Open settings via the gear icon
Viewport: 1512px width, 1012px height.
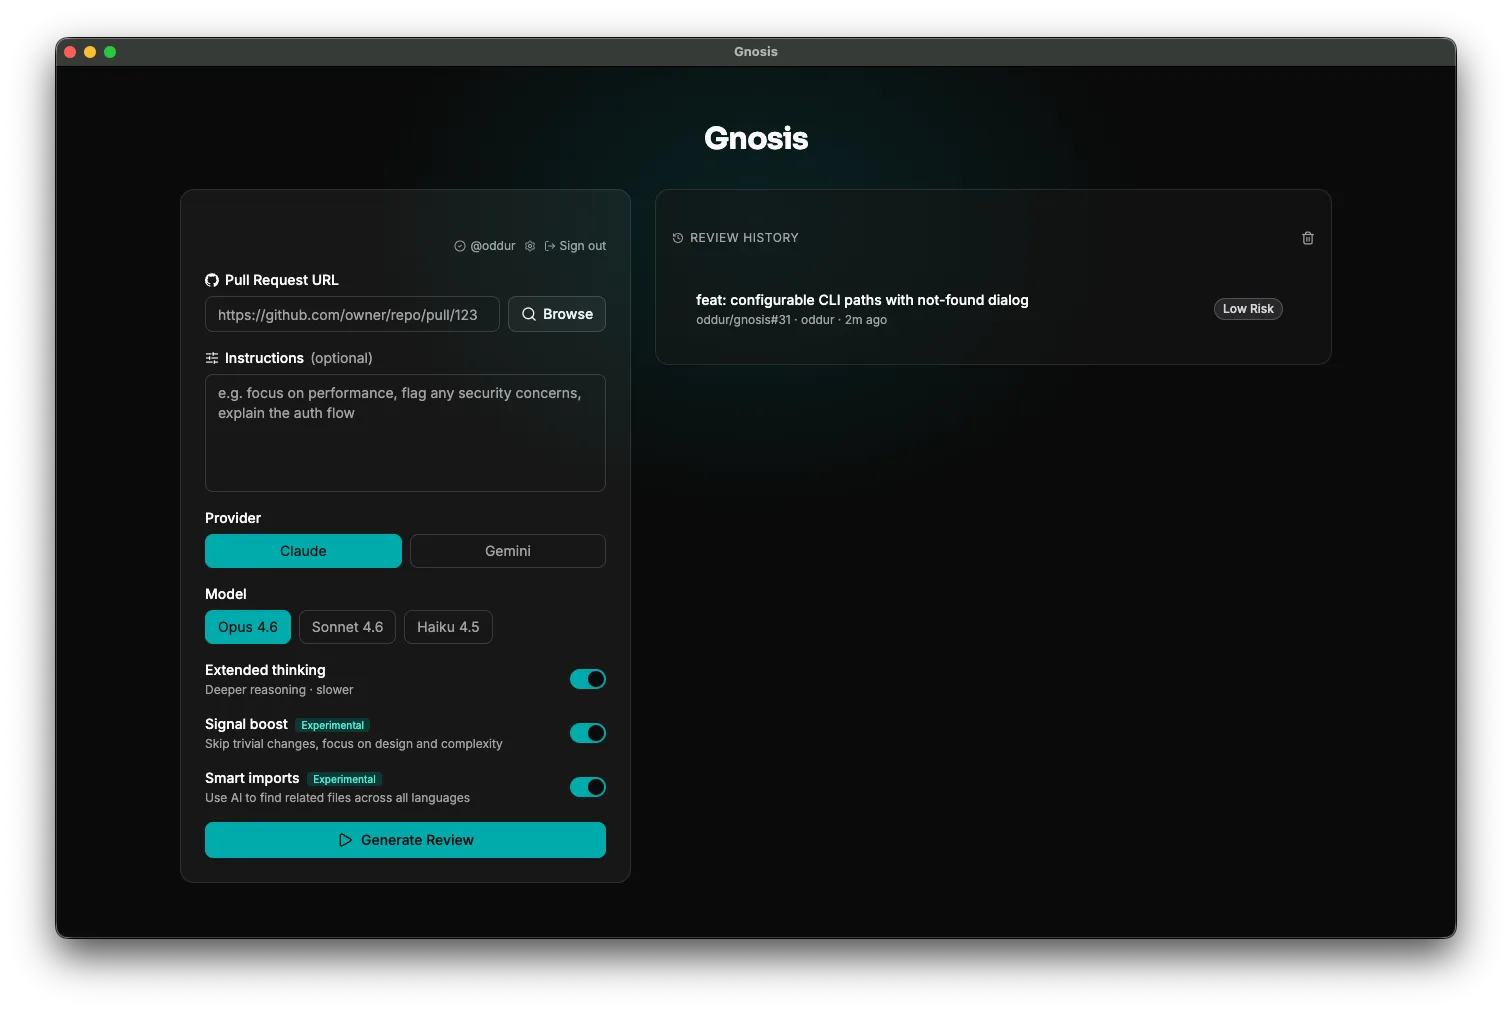click(530, 246)
